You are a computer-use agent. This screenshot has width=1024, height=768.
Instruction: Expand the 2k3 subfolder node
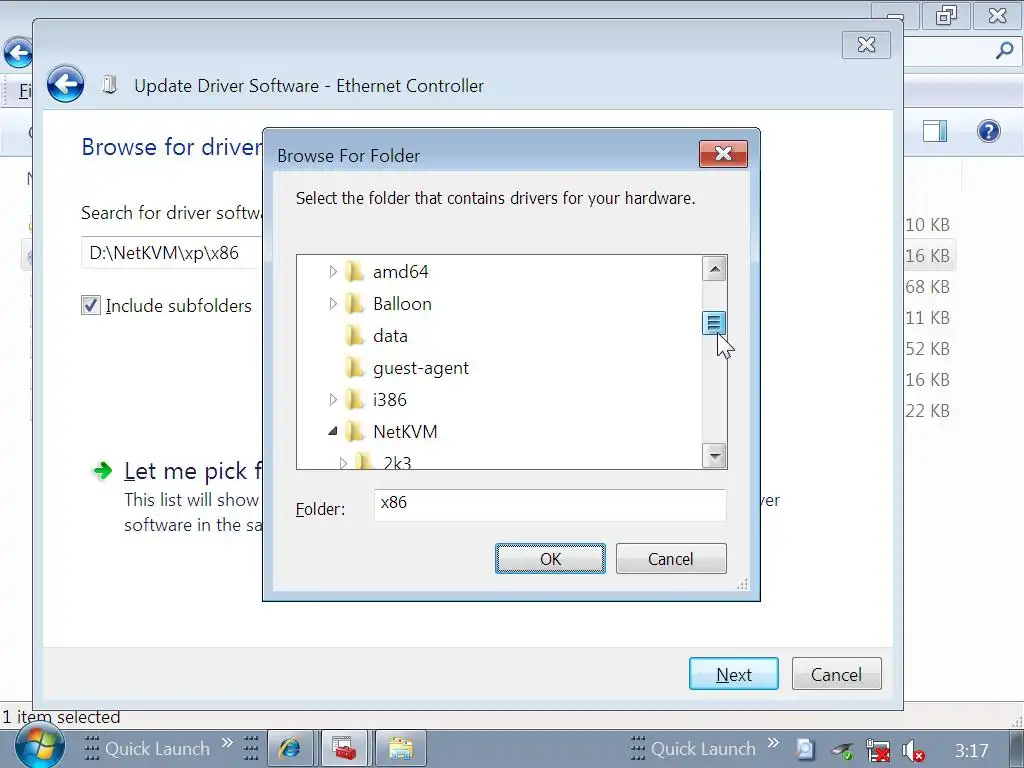[344, 463]
